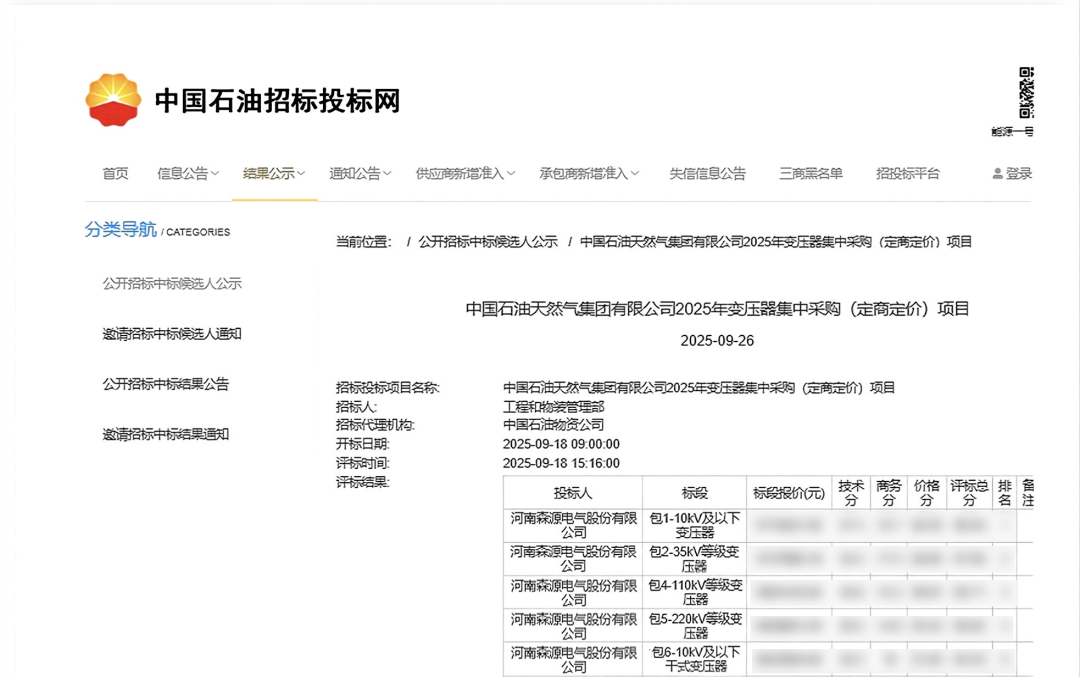Open the 通知公告 menu

pyautogui.click(x=355, y=174)
